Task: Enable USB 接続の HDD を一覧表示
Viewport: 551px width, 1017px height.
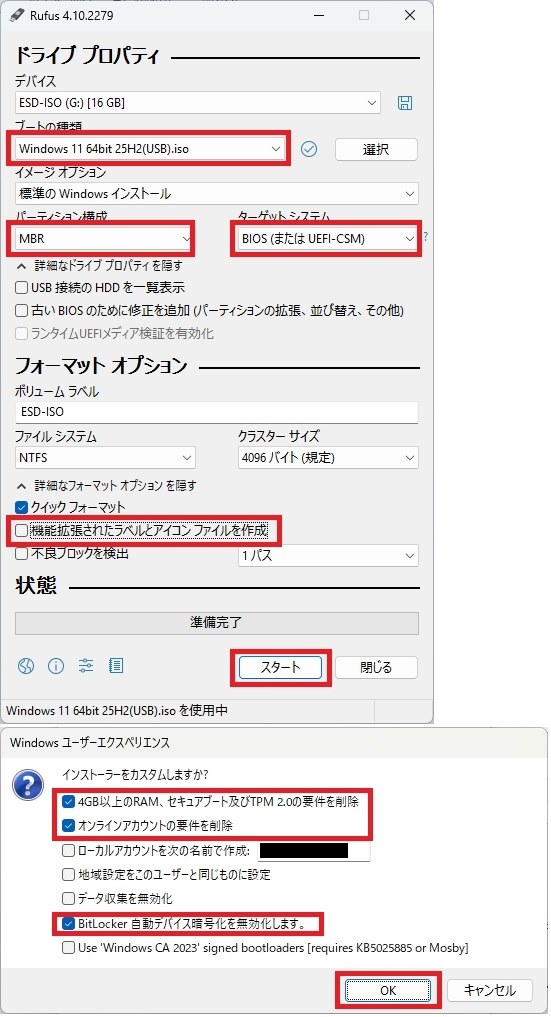Action: click(x=100, y=287)
